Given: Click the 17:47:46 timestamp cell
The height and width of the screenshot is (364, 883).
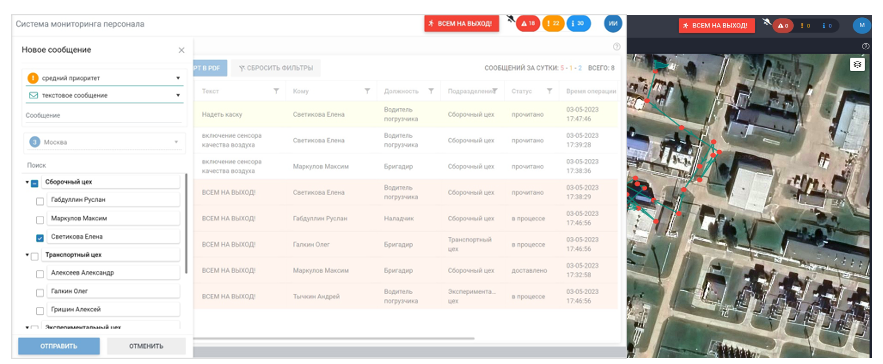Looking at the screenshot, I should (x=582, y=114).
